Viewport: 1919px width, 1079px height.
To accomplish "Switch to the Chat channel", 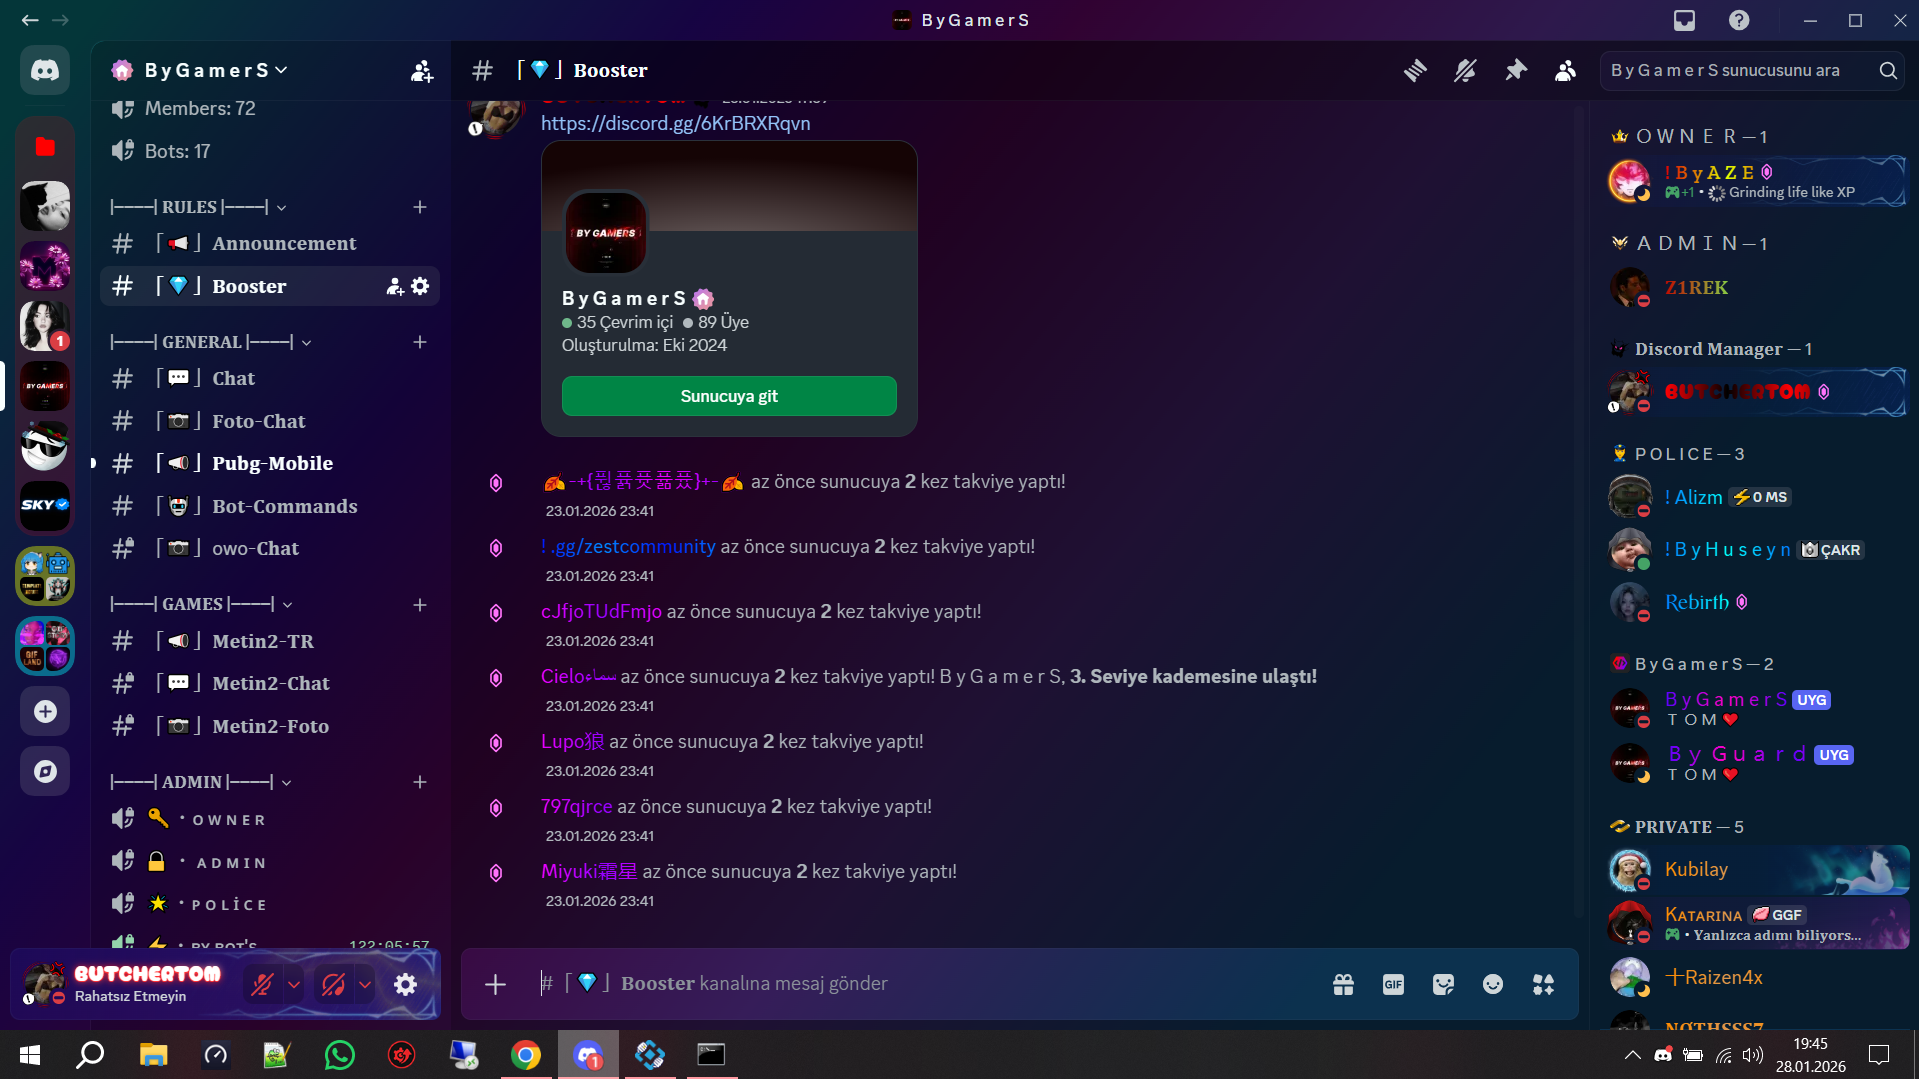I will (270, 378).
